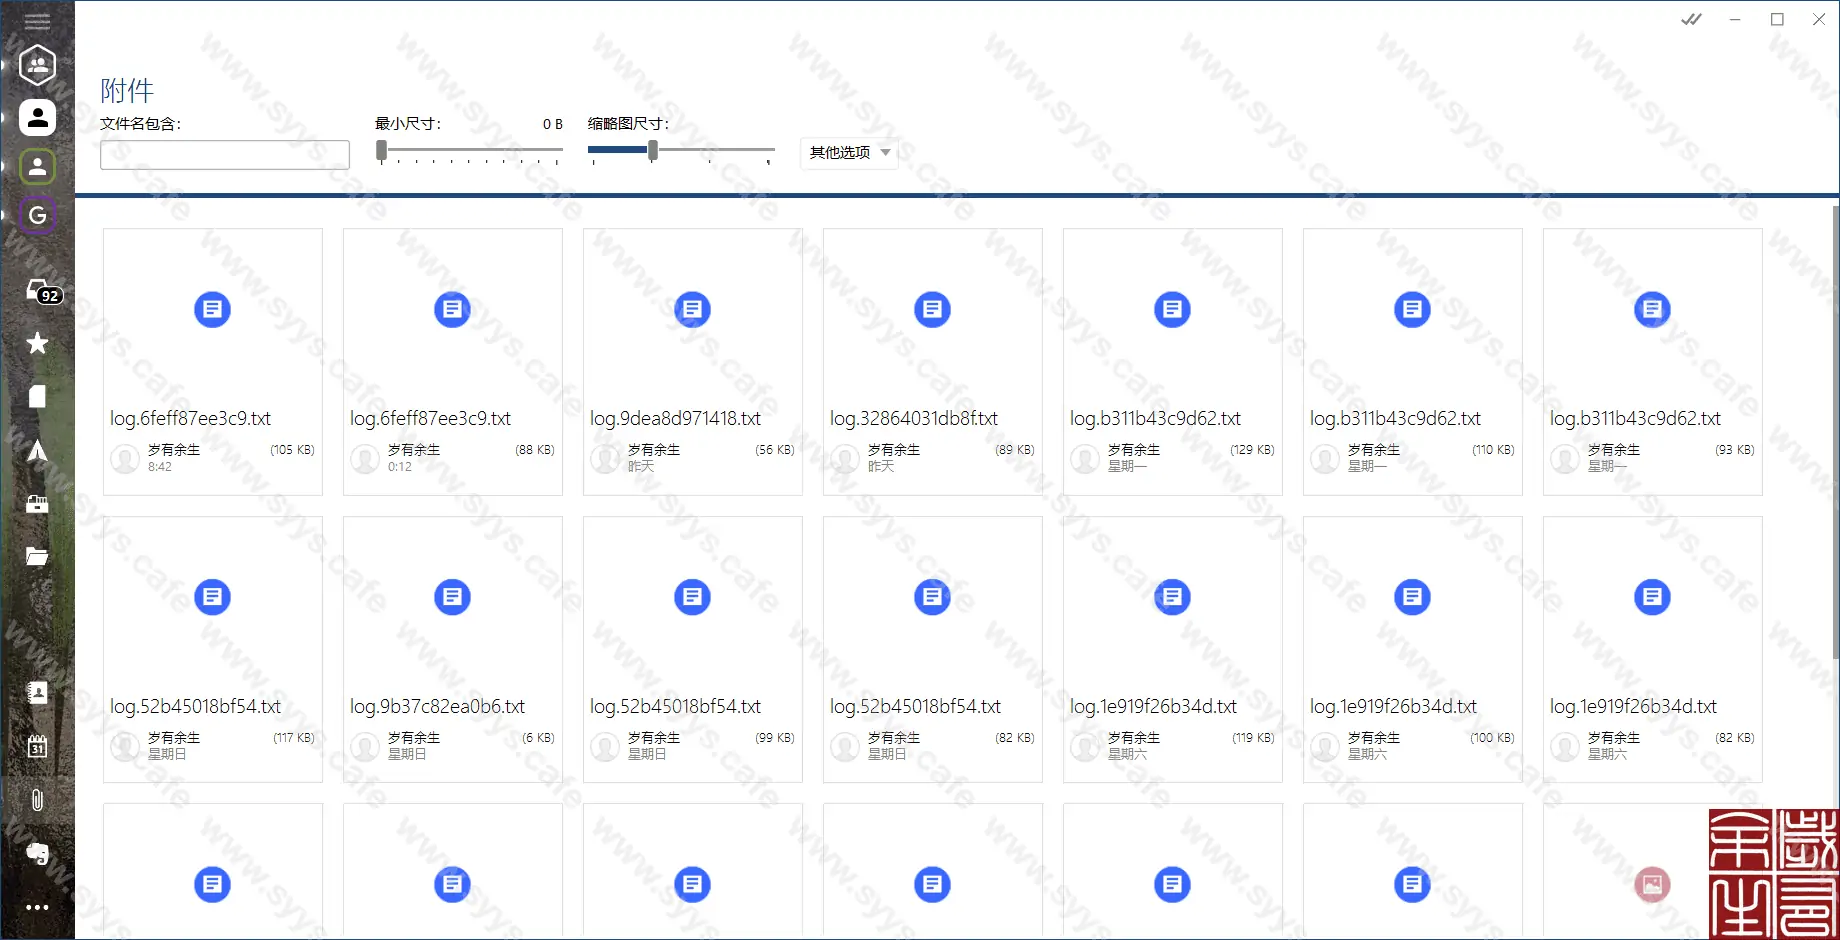Open the inbox with 92 badge
Screen dimensions: 1840x940
42,292
